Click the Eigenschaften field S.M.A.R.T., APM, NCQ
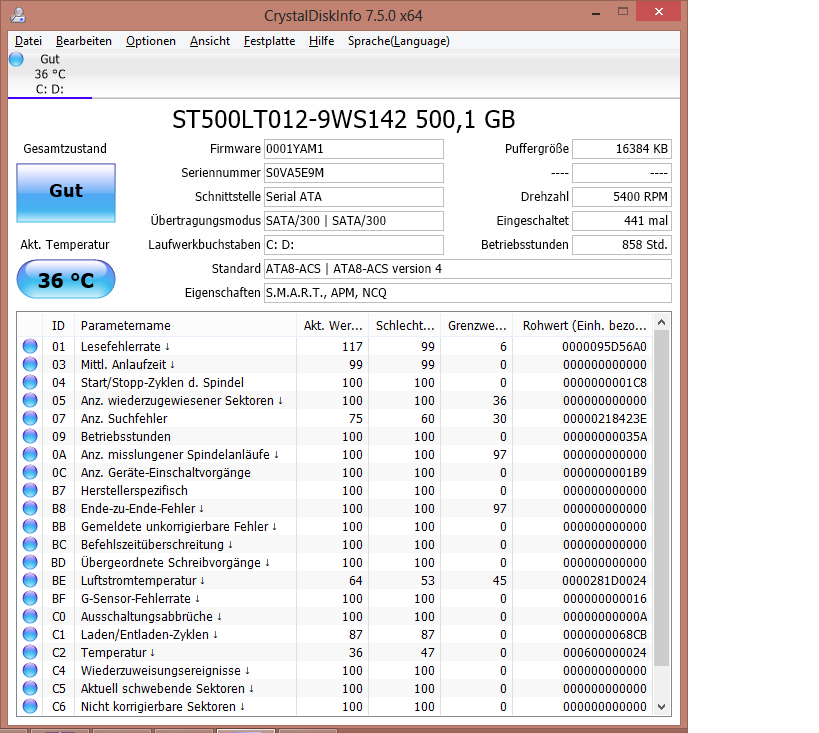This screenshot has width=819, height=733. point(467,293)
